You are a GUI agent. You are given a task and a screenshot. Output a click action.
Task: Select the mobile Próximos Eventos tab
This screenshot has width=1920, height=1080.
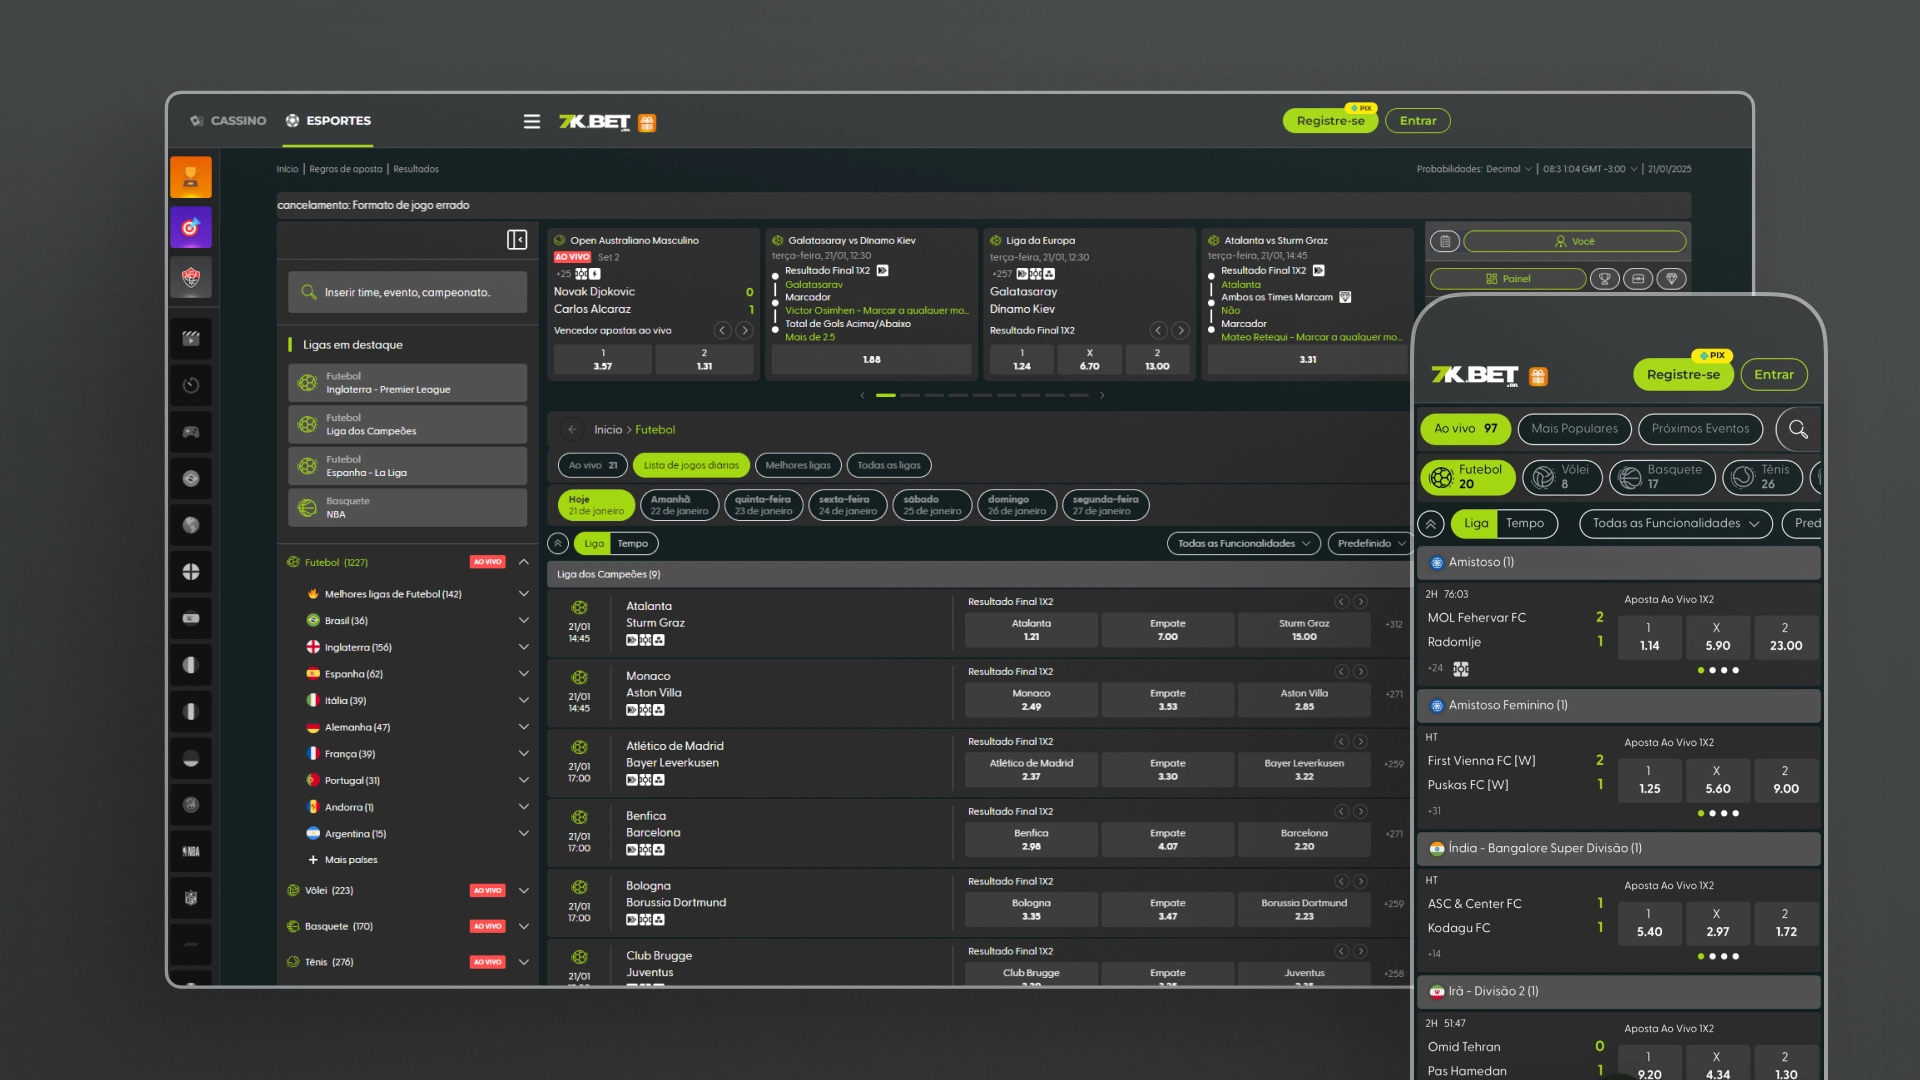[x=1700, y=429]
